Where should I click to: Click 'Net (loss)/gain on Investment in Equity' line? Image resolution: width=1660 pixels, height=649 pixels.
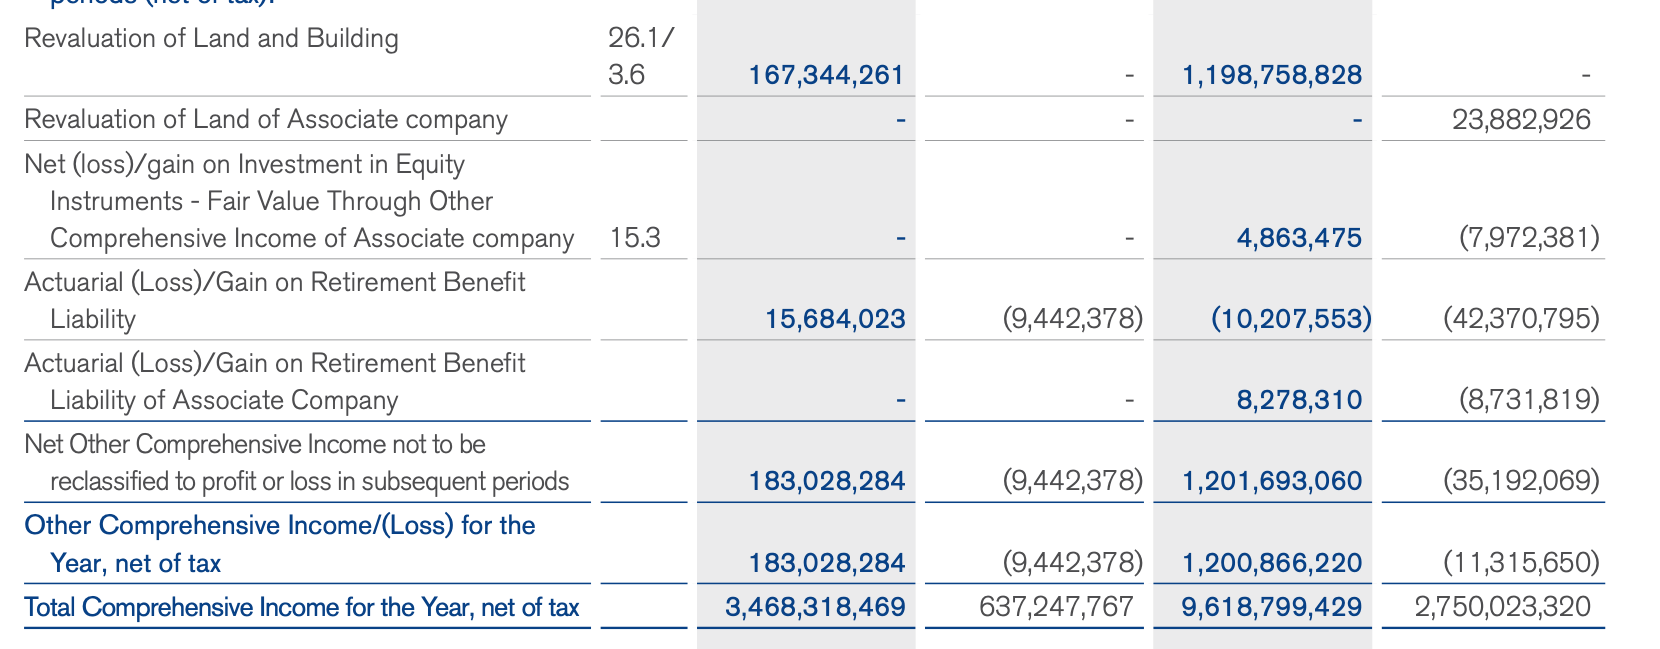pos(244,165)
